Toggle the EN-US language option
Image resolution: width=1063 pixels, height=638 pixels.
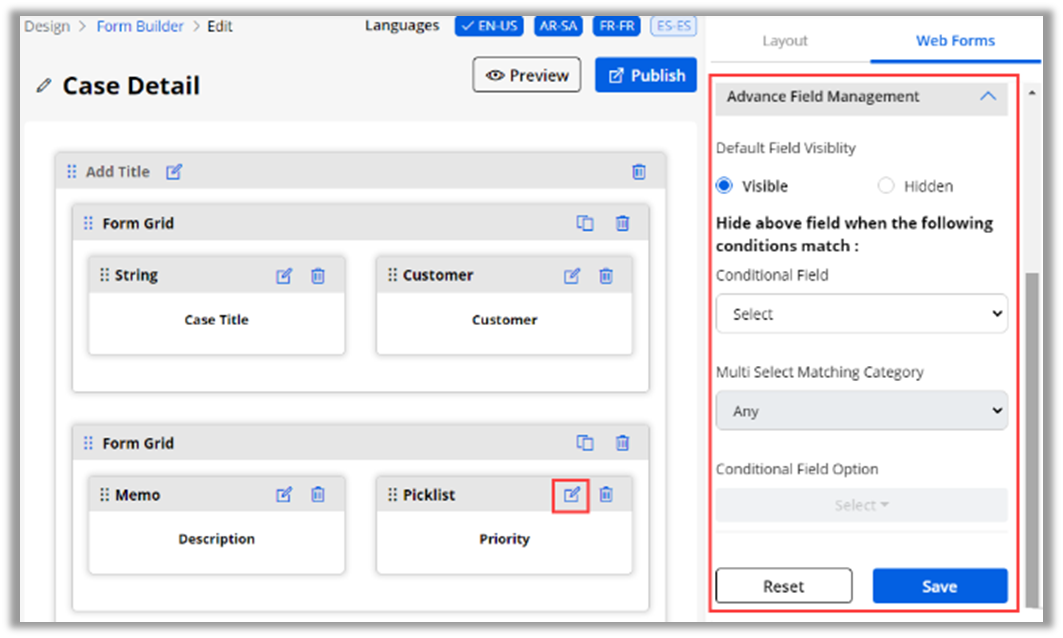click(489, 26)
